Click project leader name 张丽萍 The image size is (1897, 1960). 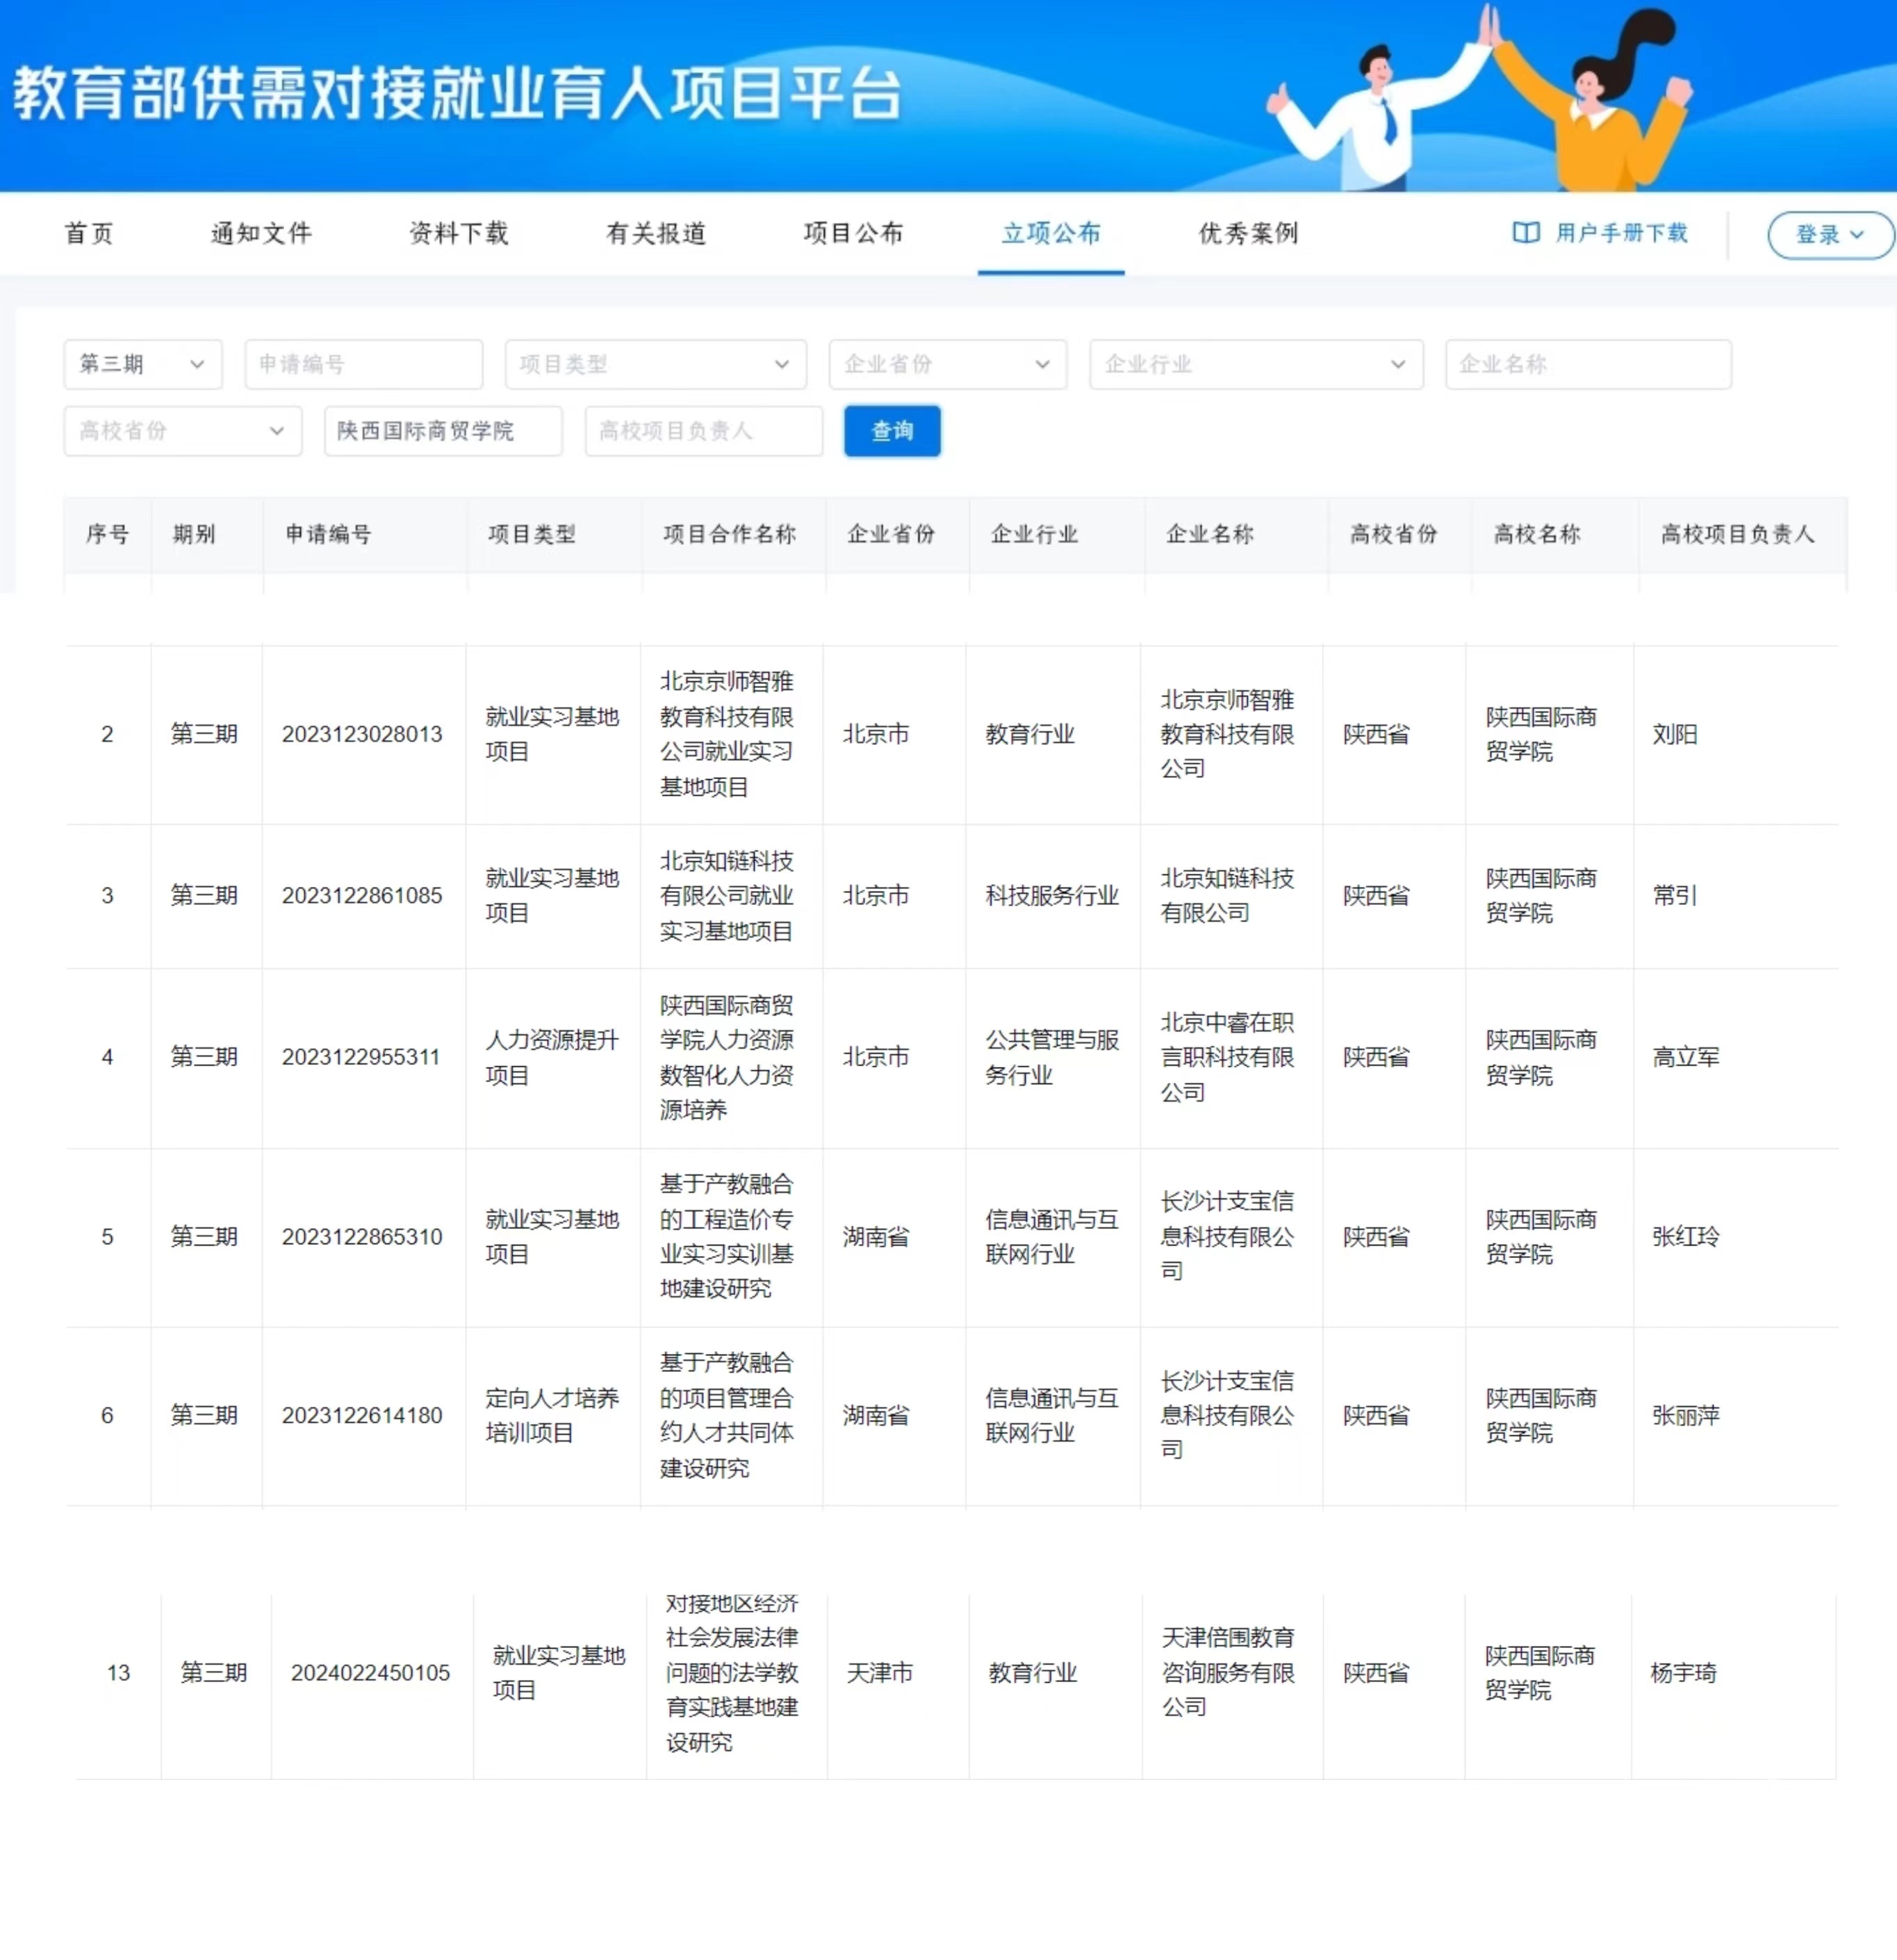coord(1686,1415)
